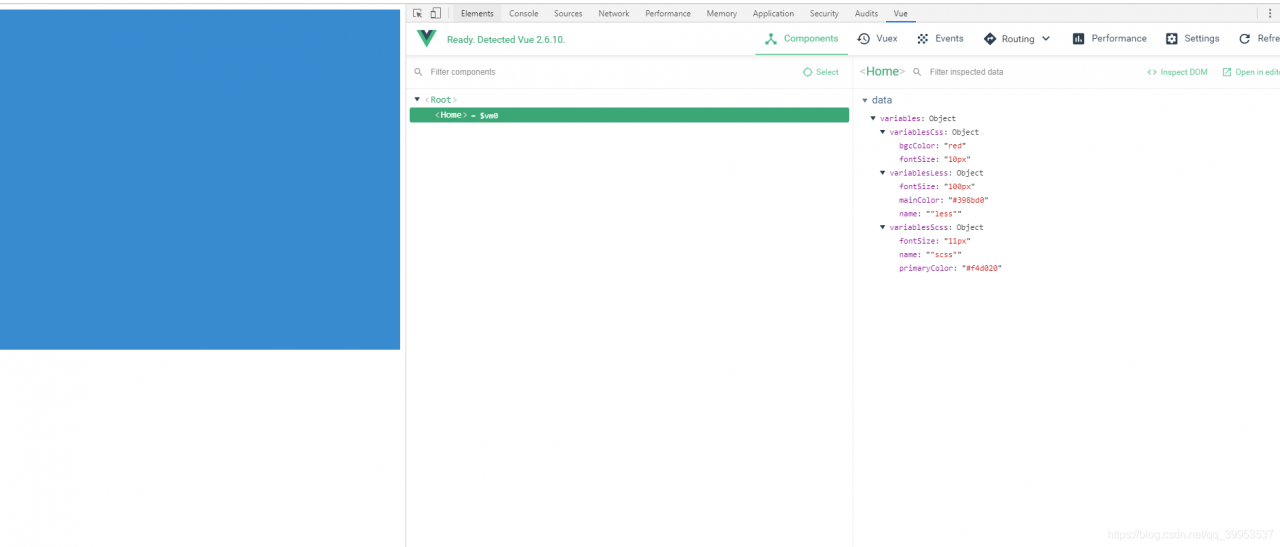
Task: Open the Sources DevTools tab
Action: (x=568, y=13)
